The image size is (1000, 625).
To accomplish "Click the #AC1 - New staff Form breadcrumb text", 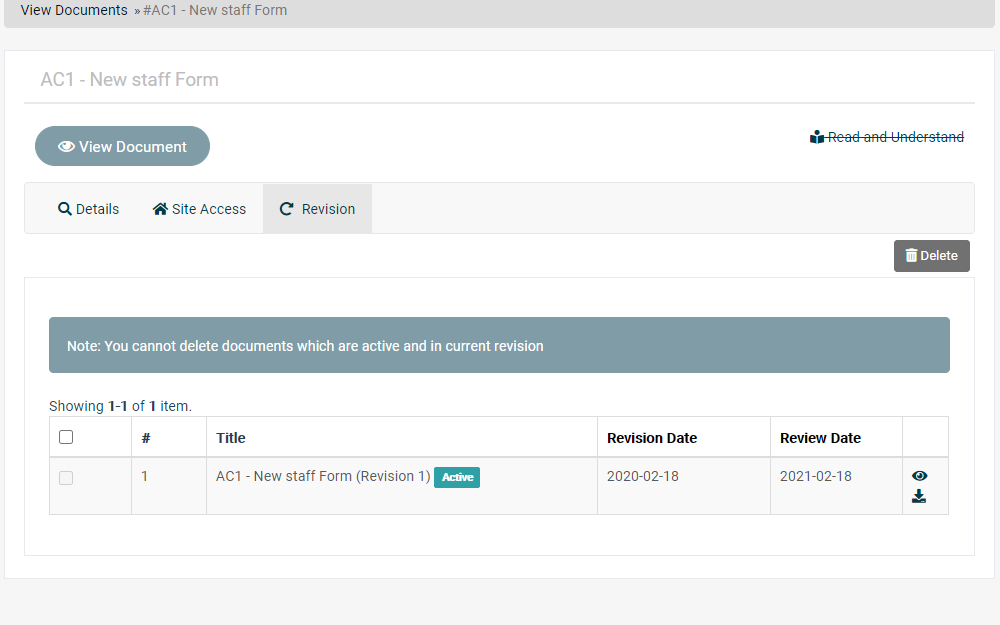I will click(x=215, y=10).
